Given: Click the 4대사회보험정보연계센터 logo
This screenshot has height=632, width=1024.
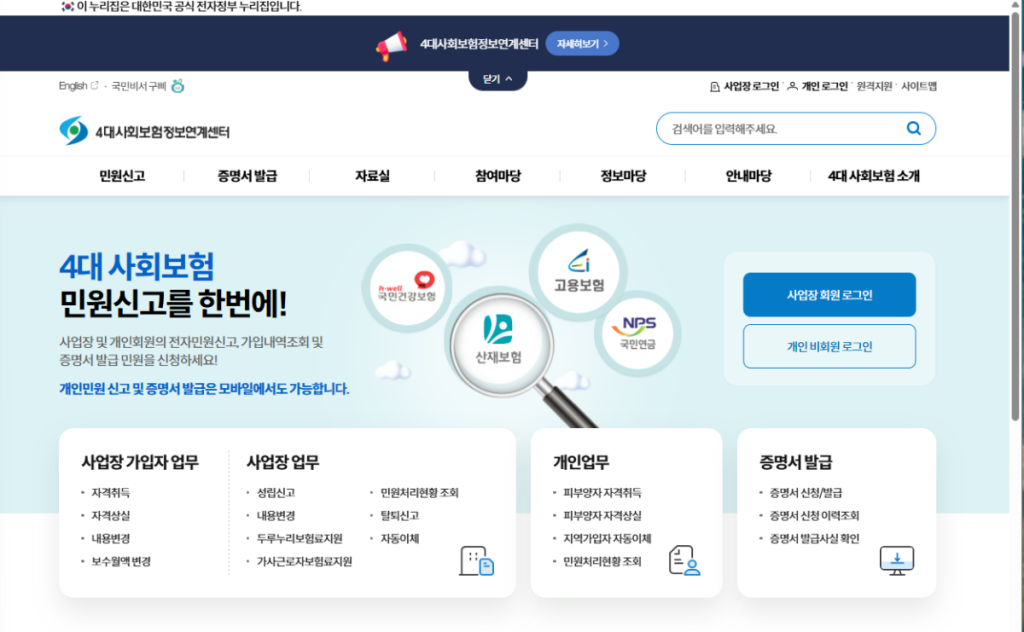Looking at the screenshot, I should [144, 131].
